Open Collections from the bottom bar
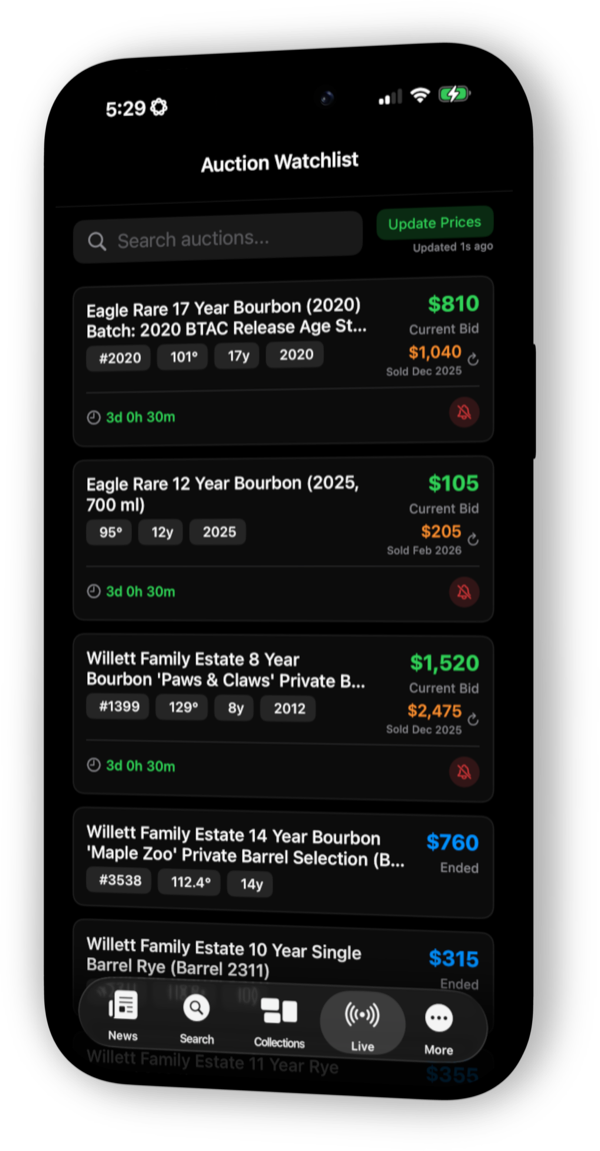This screenshot has width=600, height=1151. point(279,1009)
